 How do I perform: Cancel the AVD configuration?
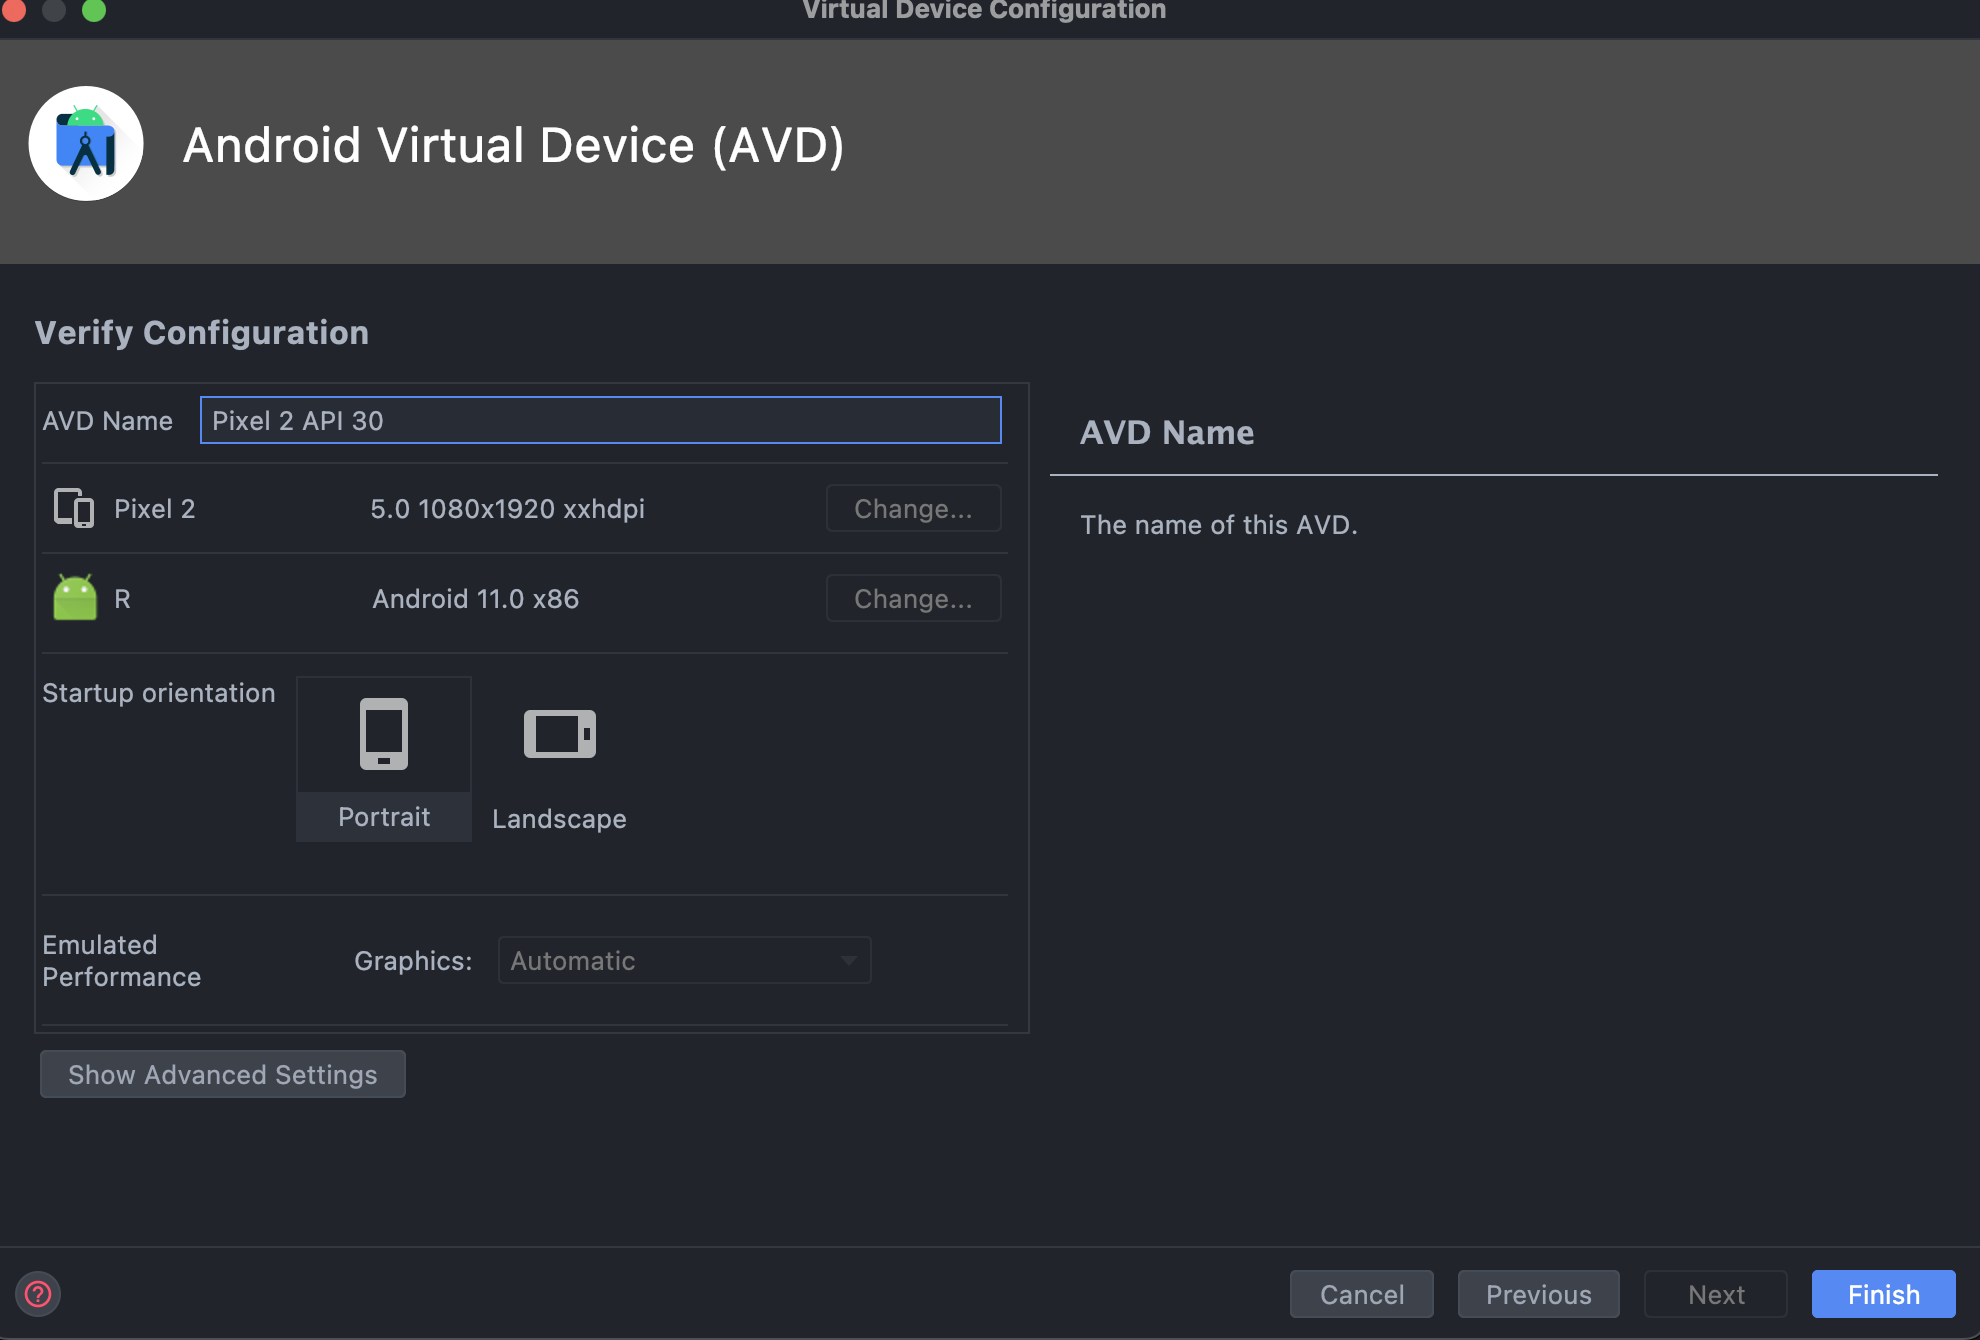[1361, 1294]
